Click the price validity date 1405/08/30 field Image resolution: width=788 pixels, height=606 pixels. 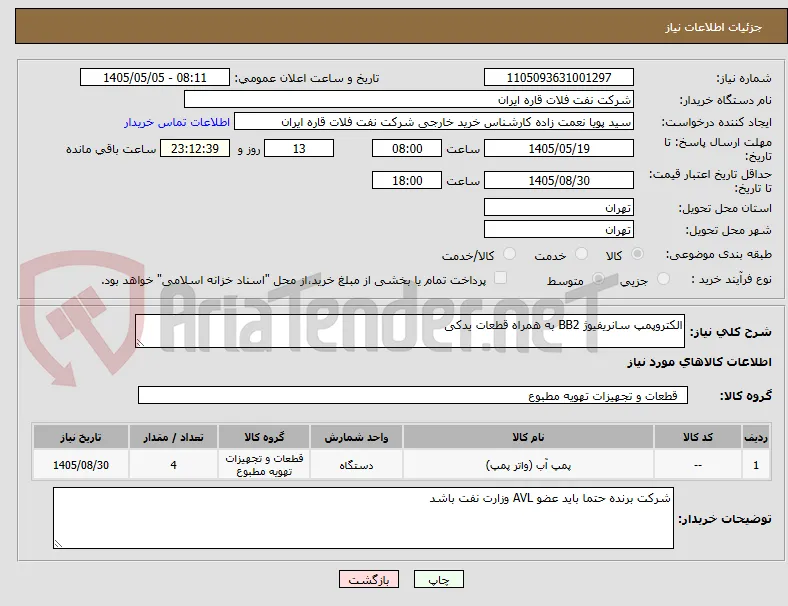click(x=559, y=180)
